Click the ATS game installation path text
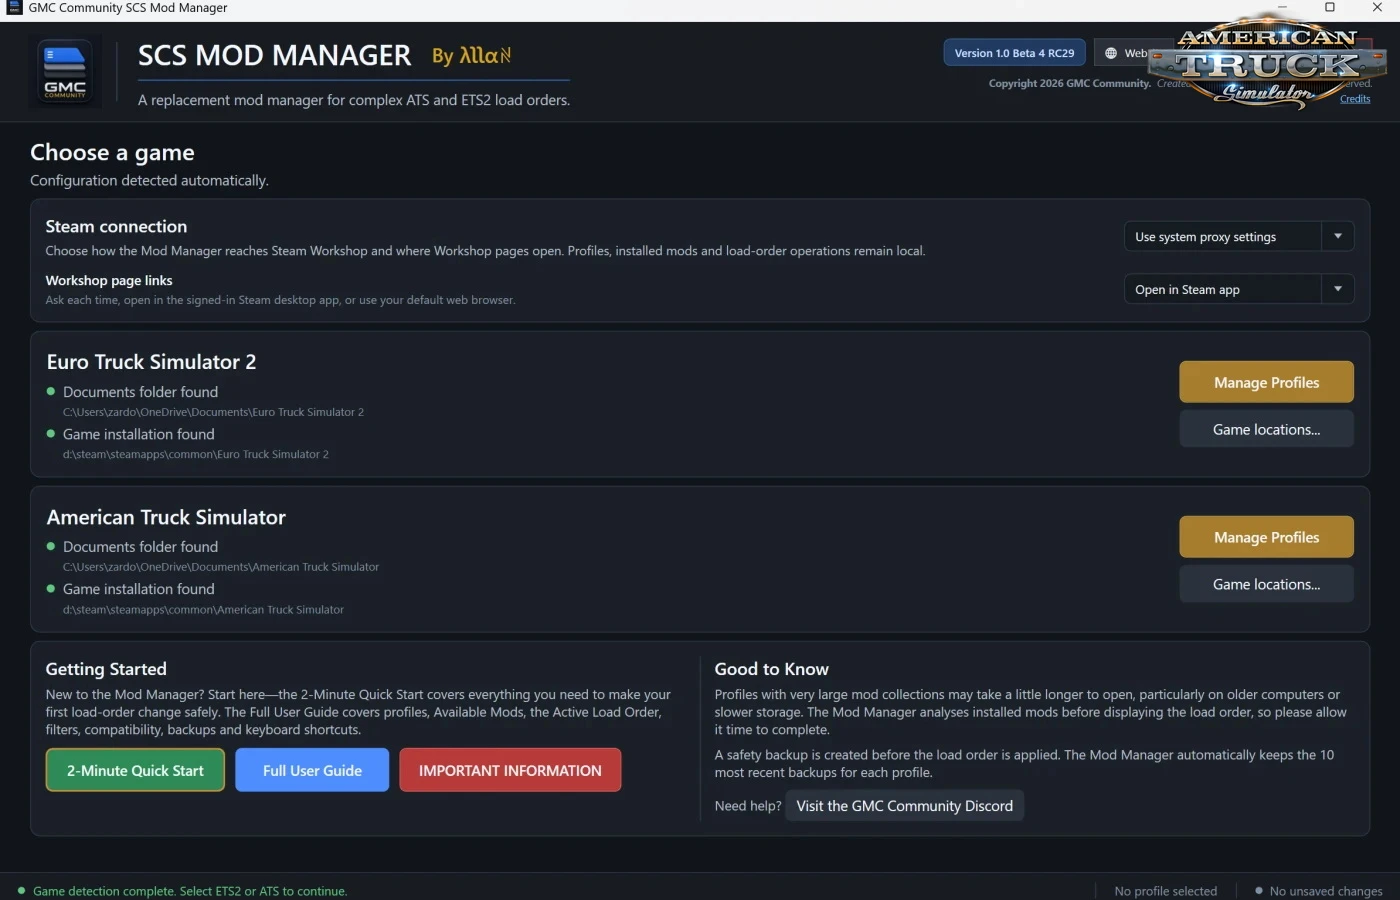This screenshot has height=900, width=1400. 203,609
